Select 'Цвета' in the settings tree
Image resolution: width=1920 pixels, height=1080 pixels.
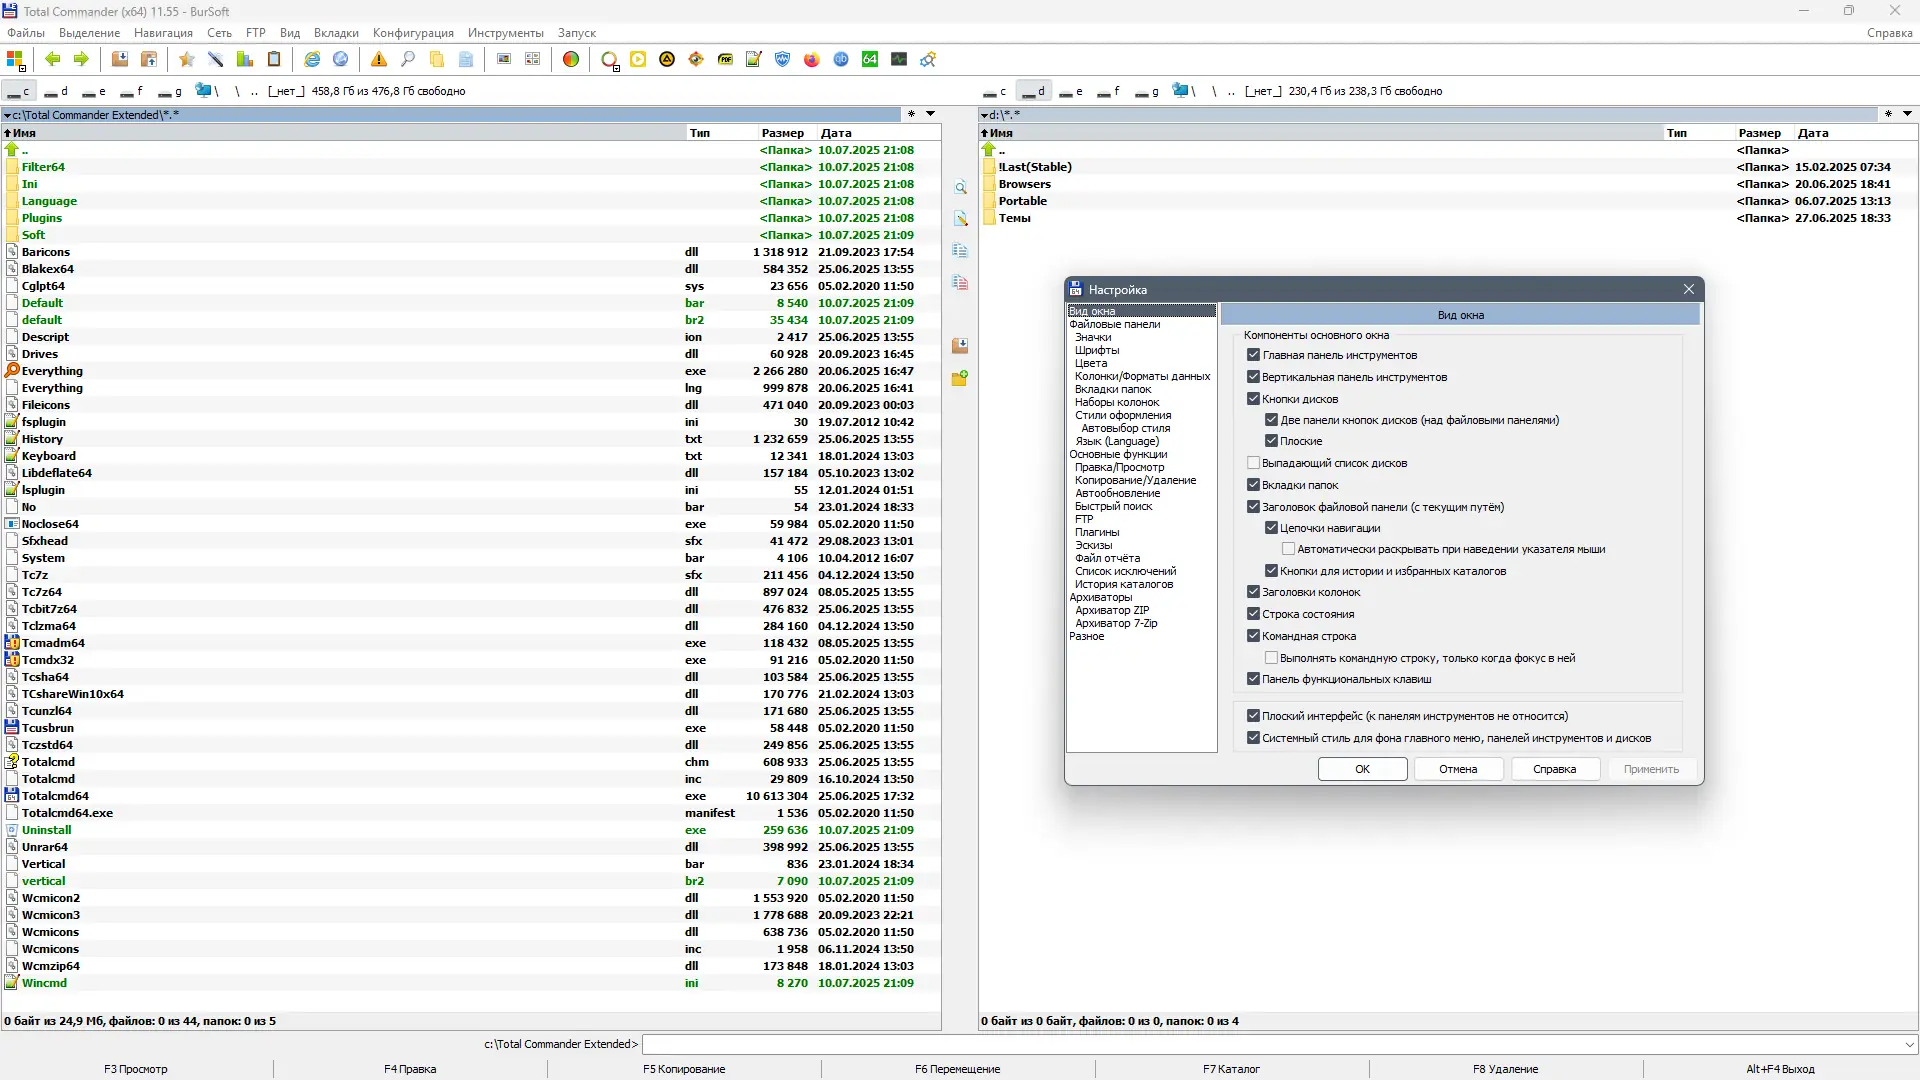tap(1090, 363)
